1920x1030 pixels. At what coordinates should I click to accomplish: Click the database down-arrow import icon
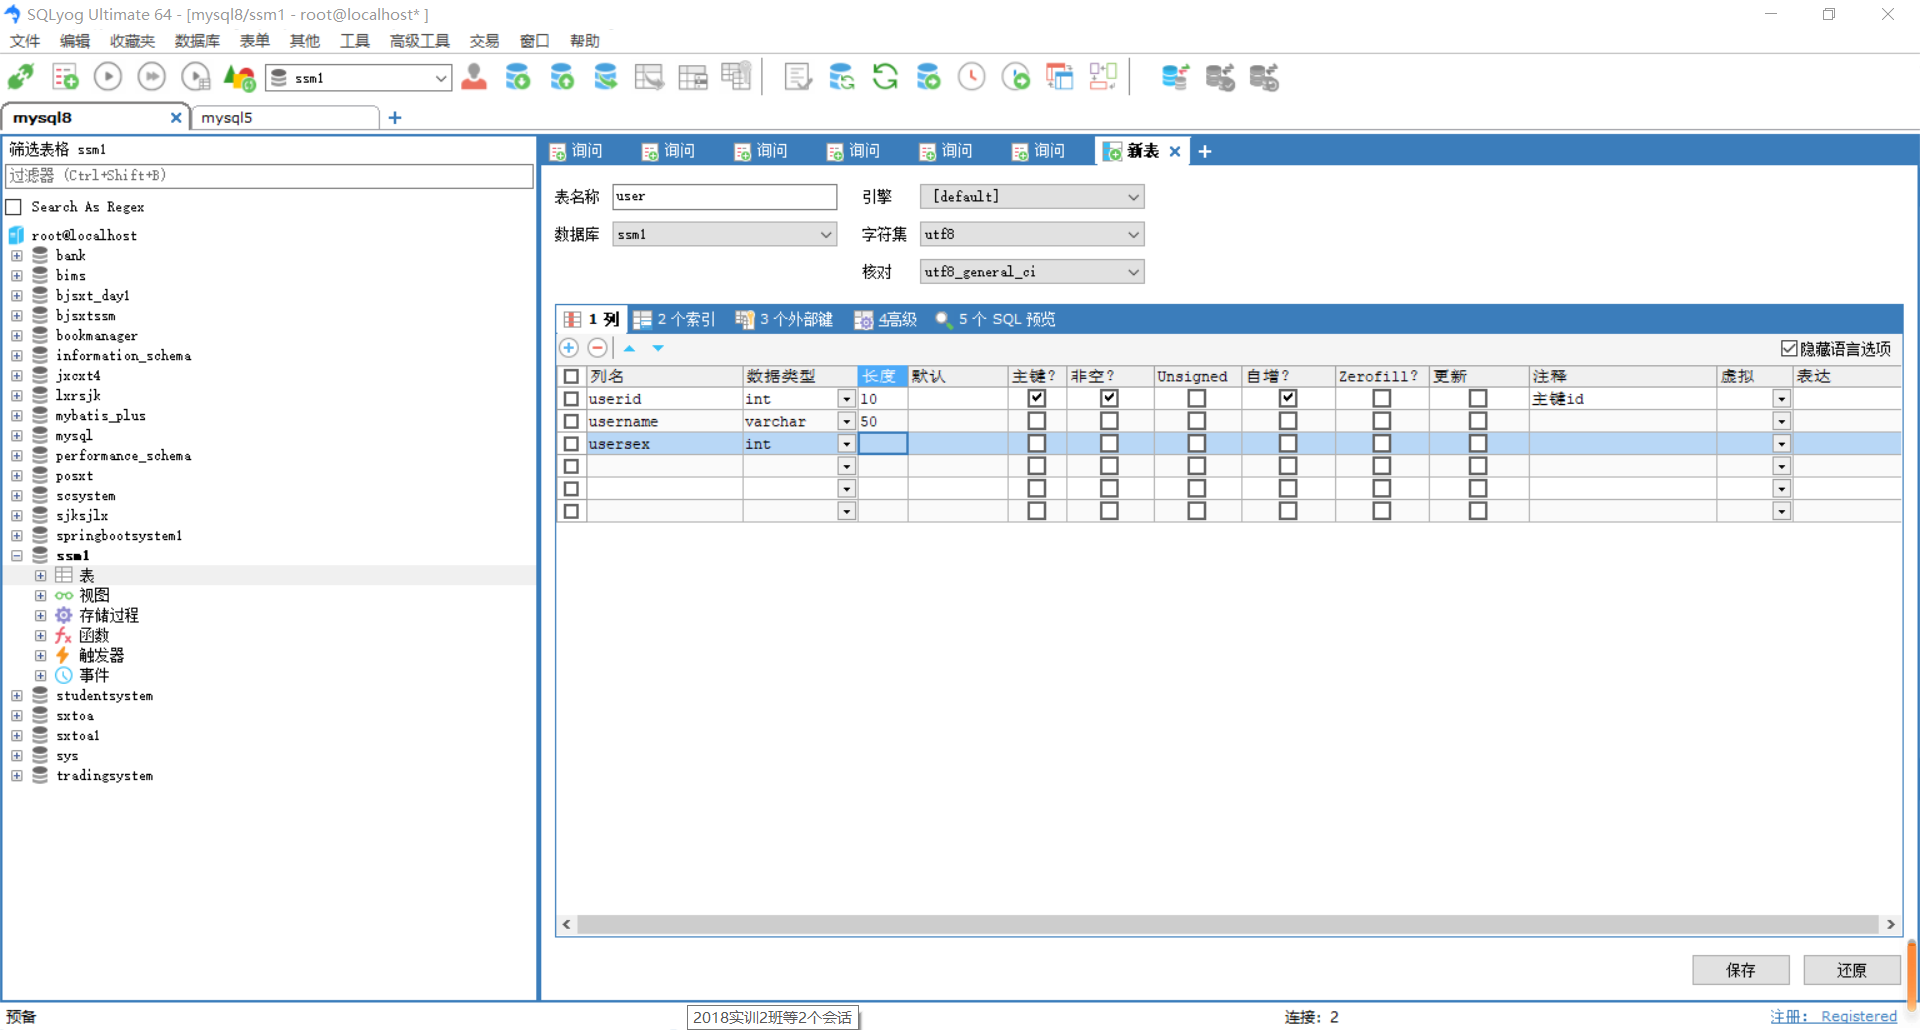coord(518,77)
